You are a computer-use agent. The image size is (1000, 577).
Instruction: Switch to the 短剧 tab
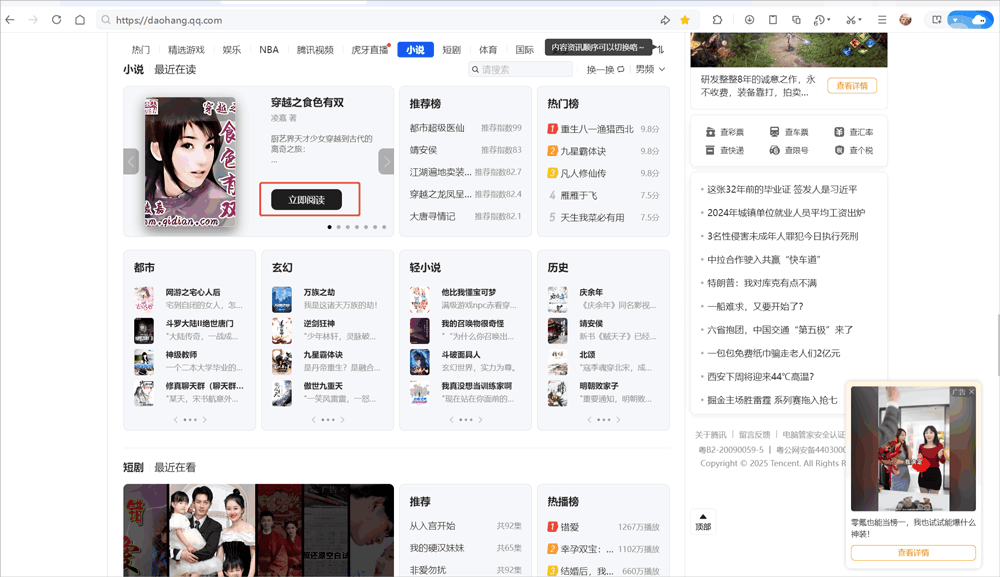[451, 48]
